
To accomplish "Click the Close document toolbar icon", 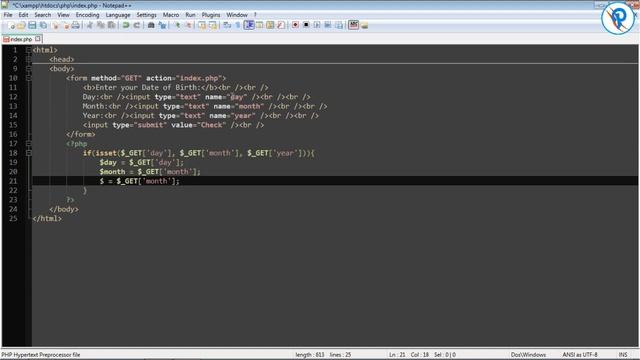I will click(55, 25).
